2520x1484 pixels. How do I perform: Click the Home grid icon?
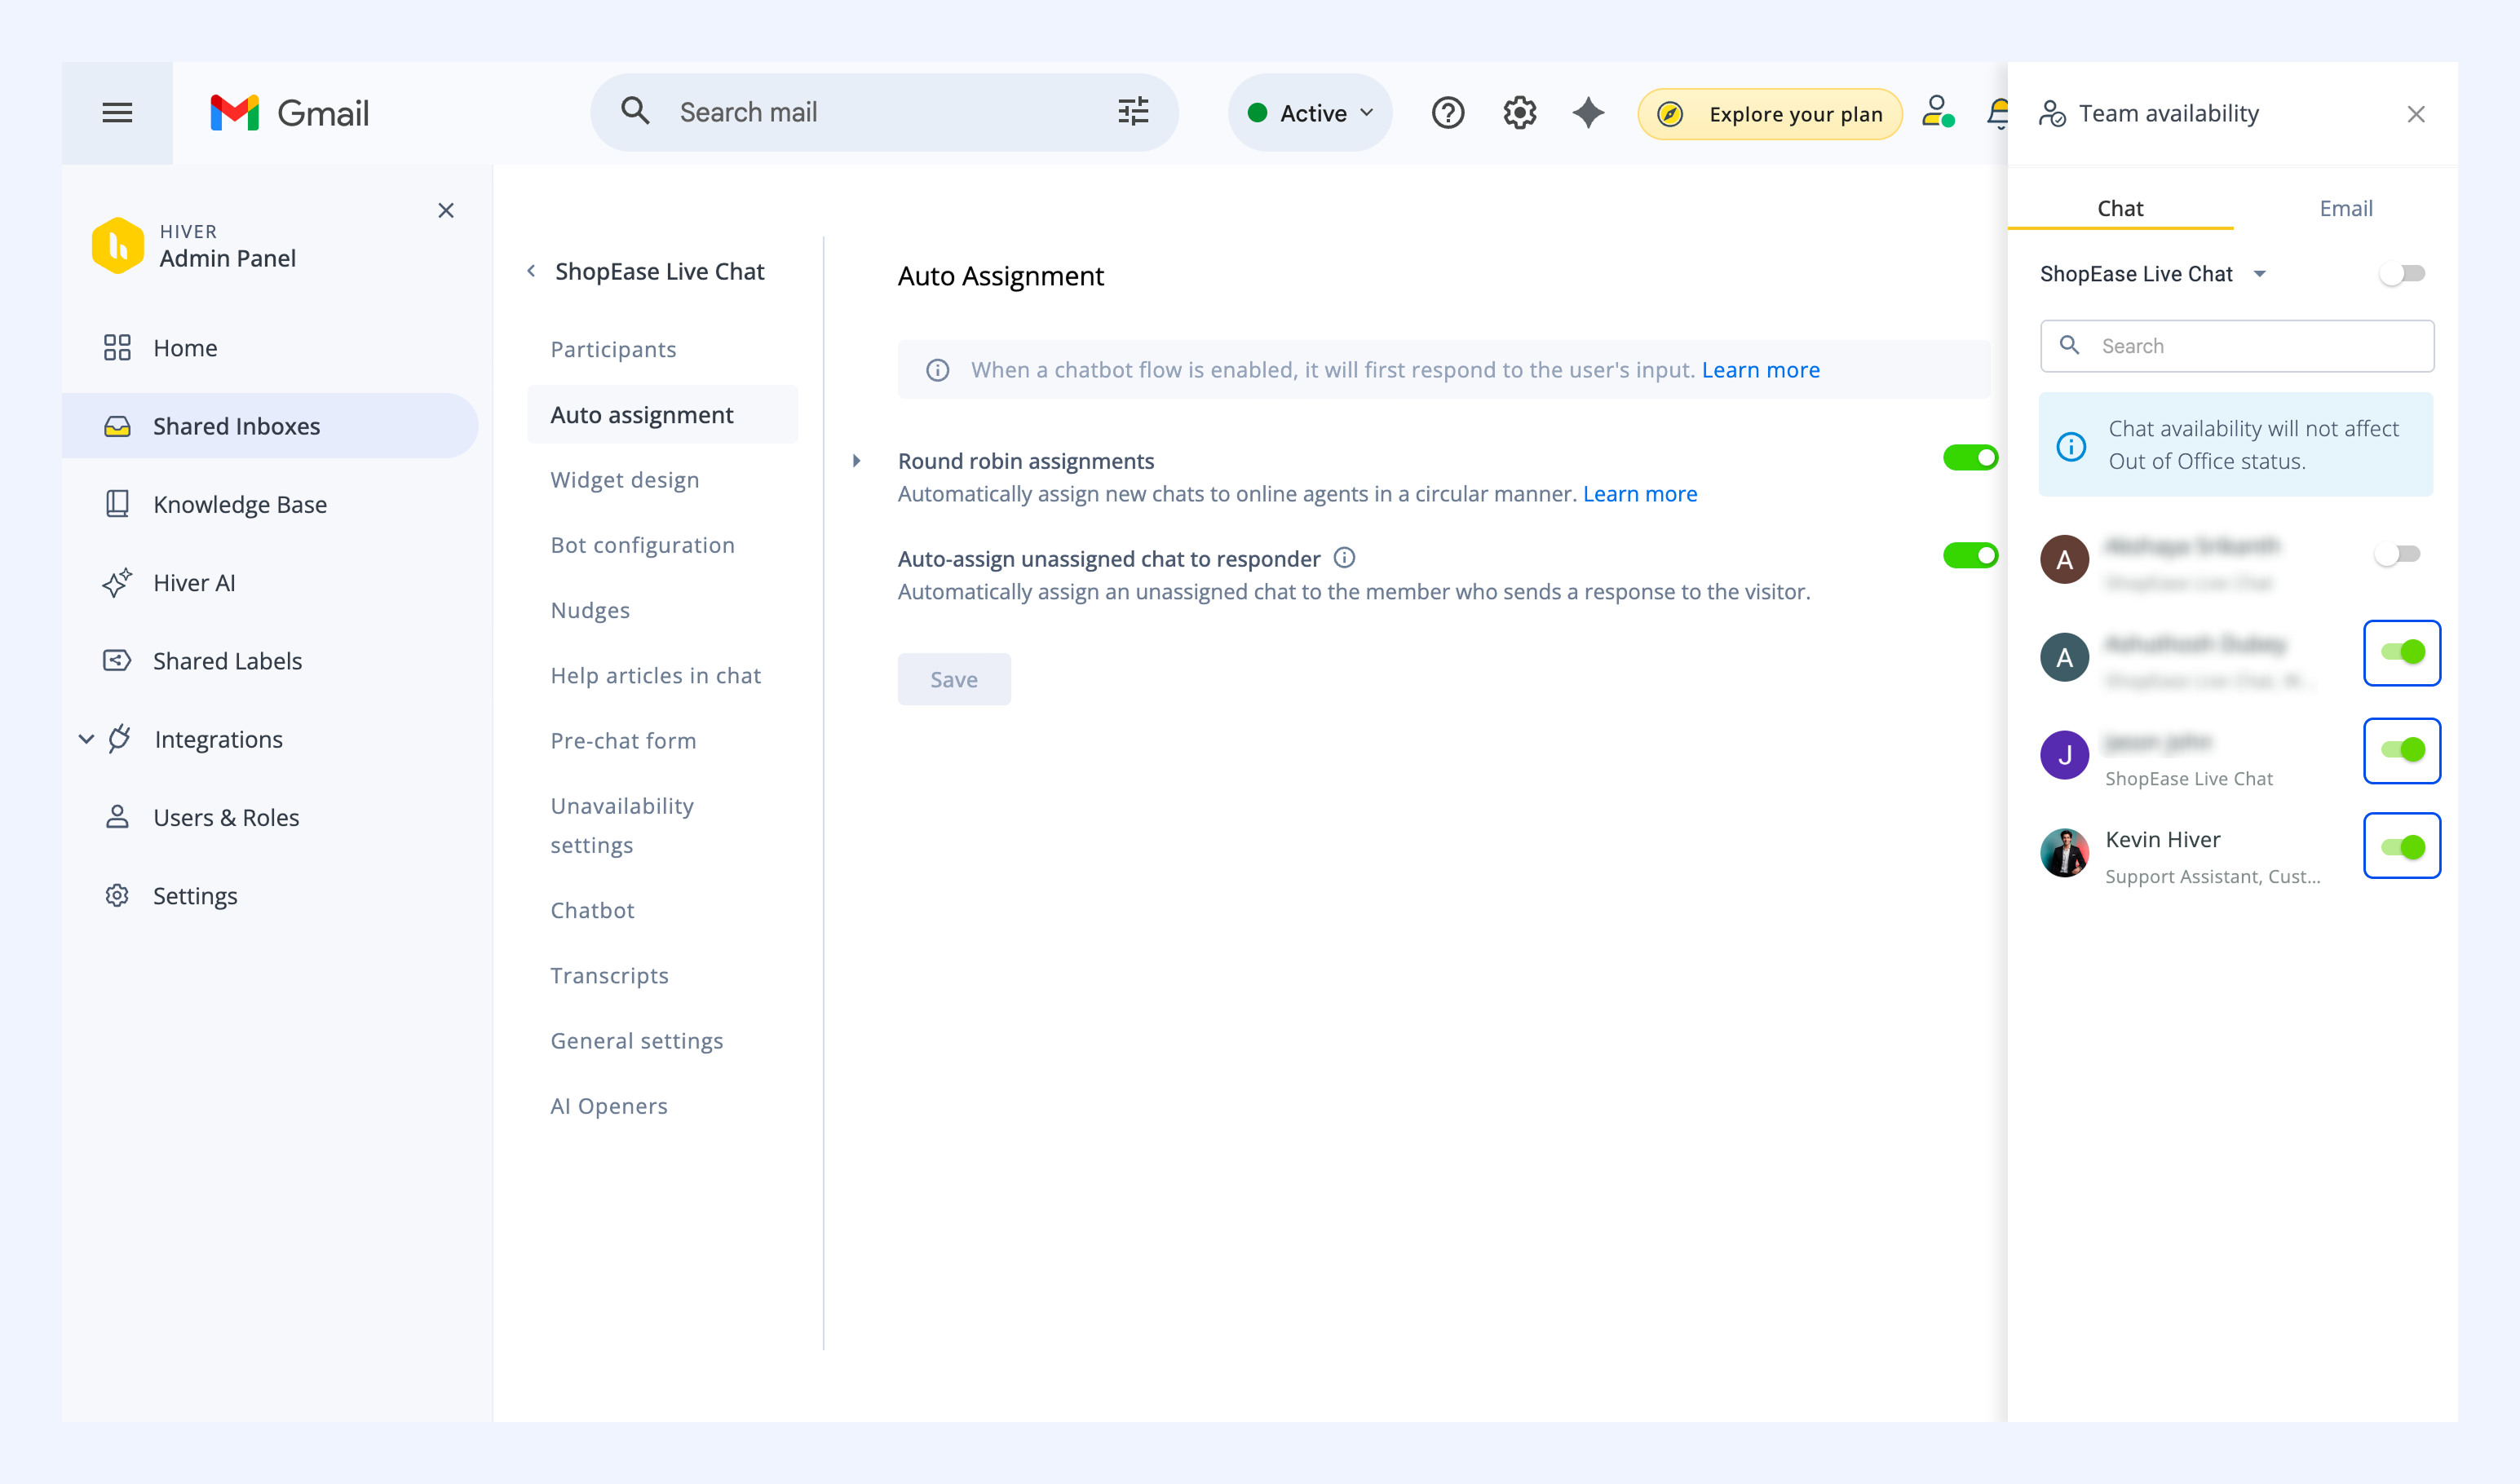tap(117, 347)
